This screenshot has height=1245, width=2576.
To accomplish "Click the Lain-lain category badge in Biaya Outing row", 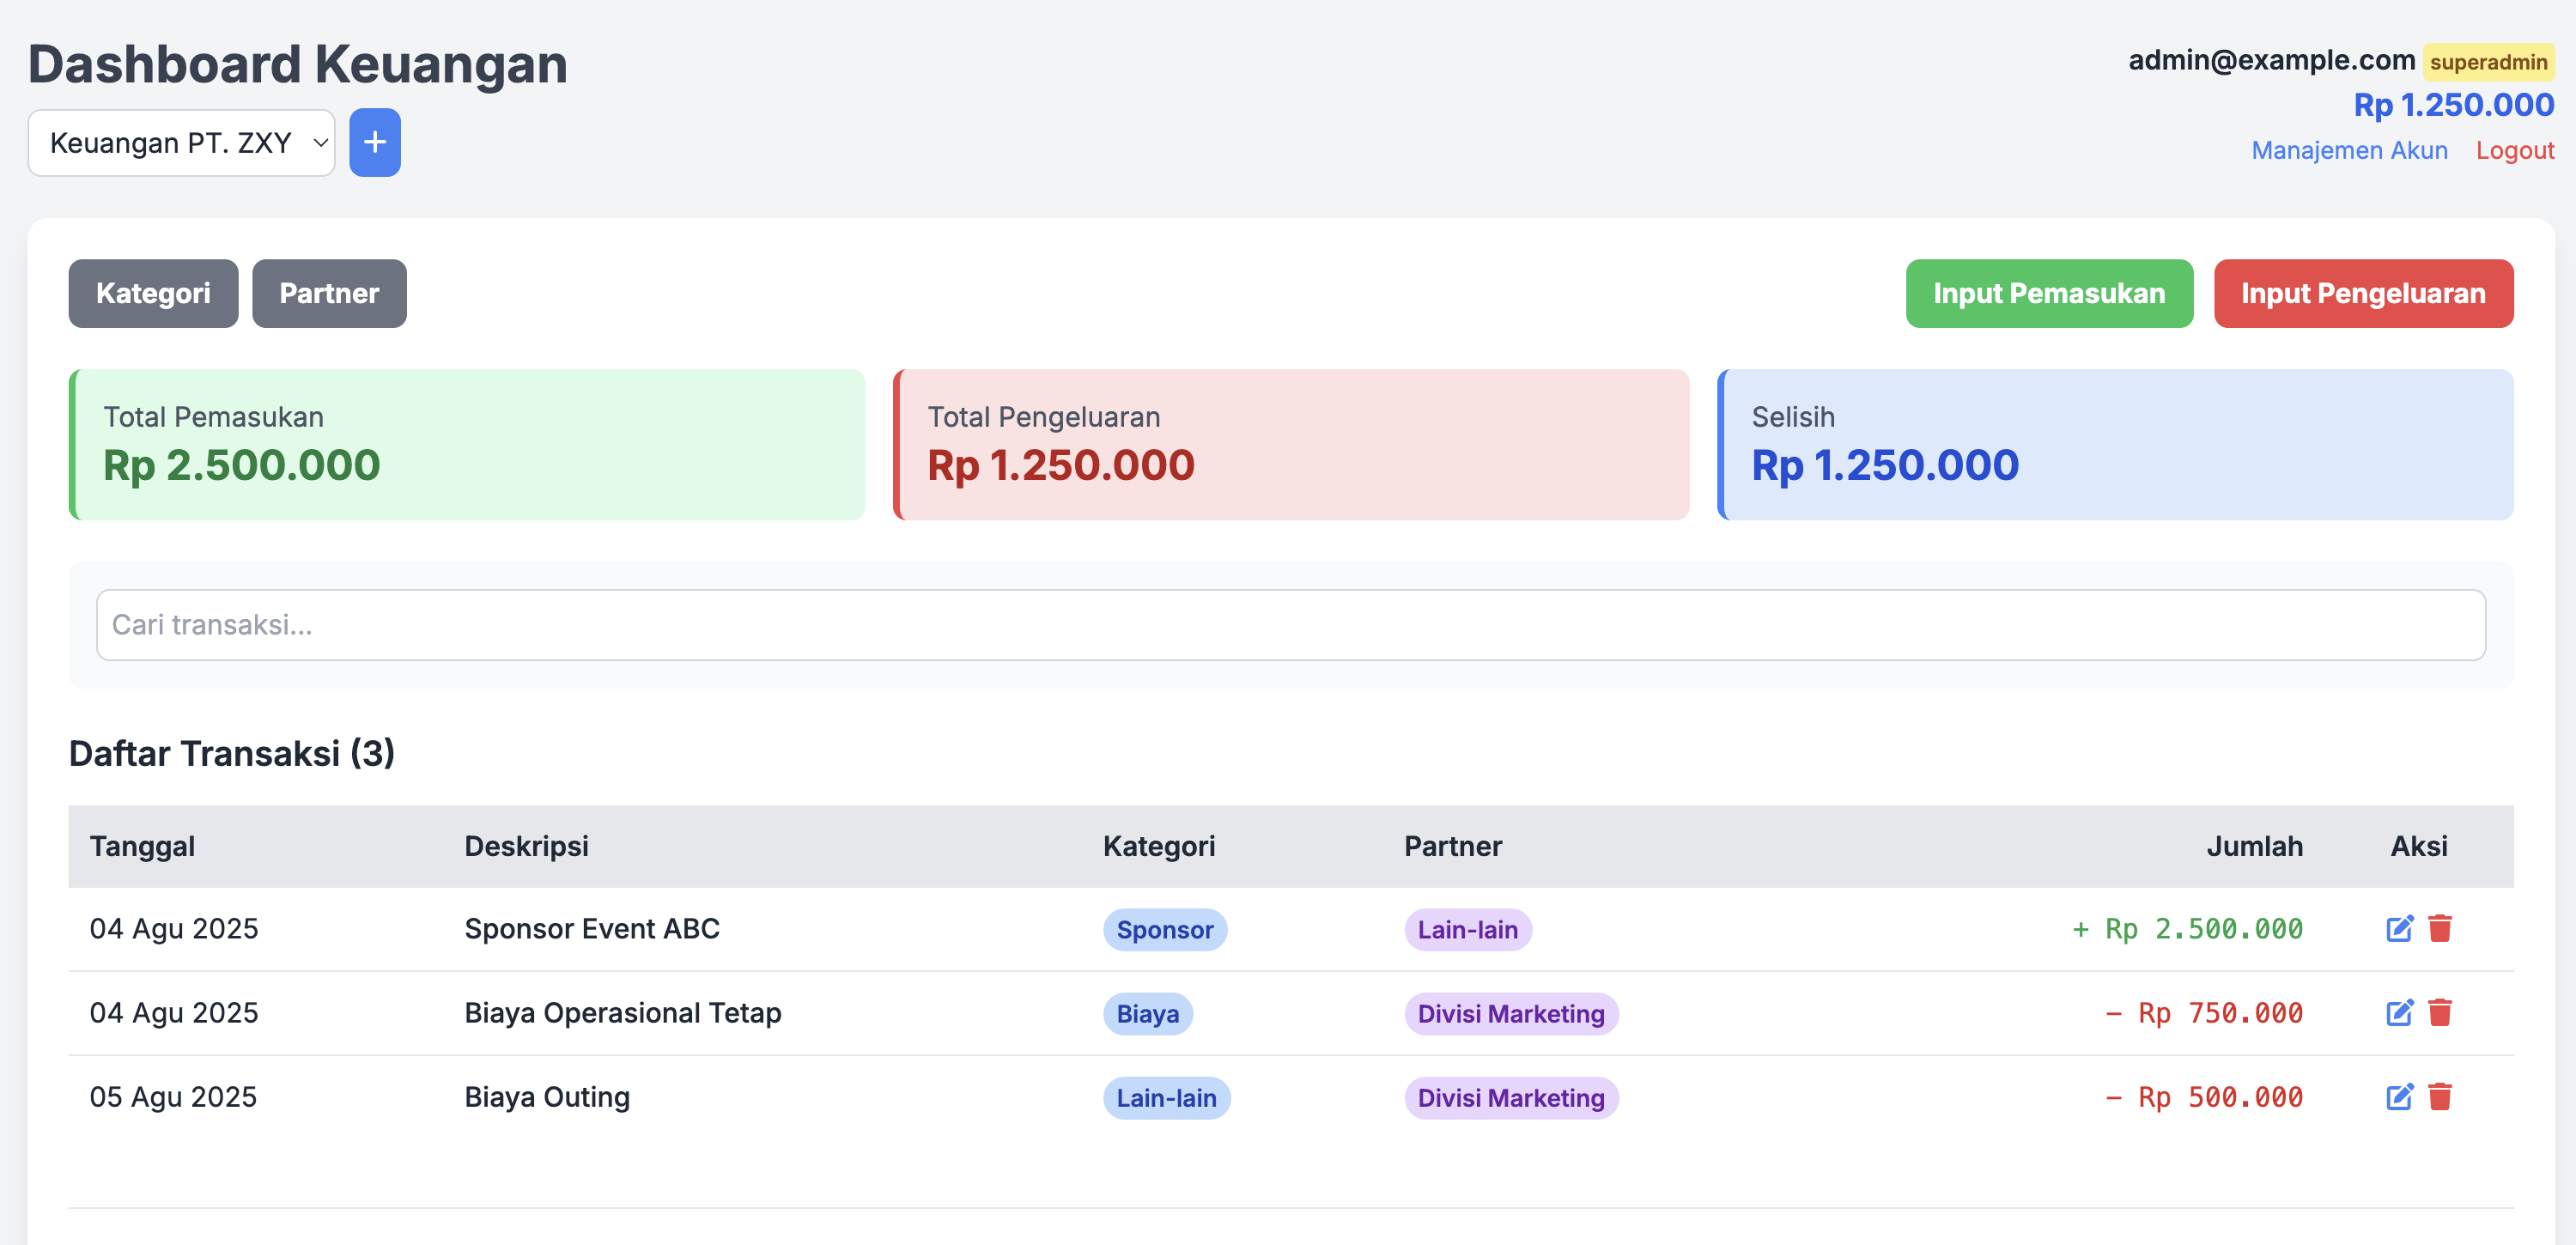I will coord(1166,1098).
